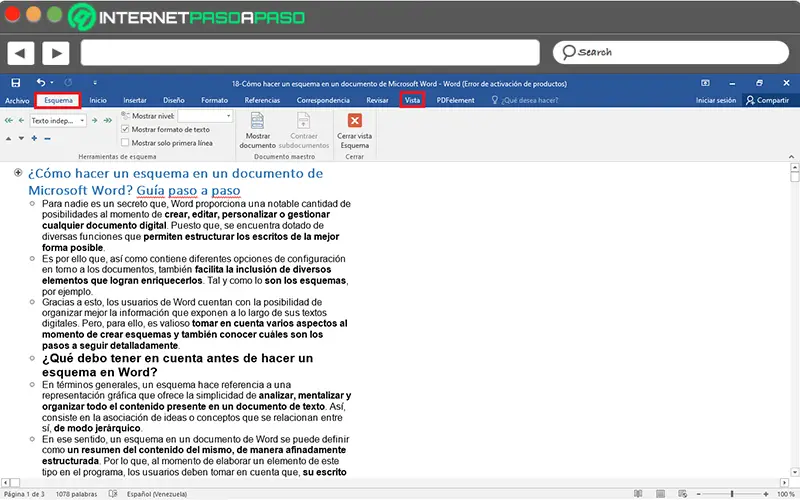This screenshot has width=800, height=500.
Task: Click the browser forward arrow button
Action: click(x=56, y=53)
